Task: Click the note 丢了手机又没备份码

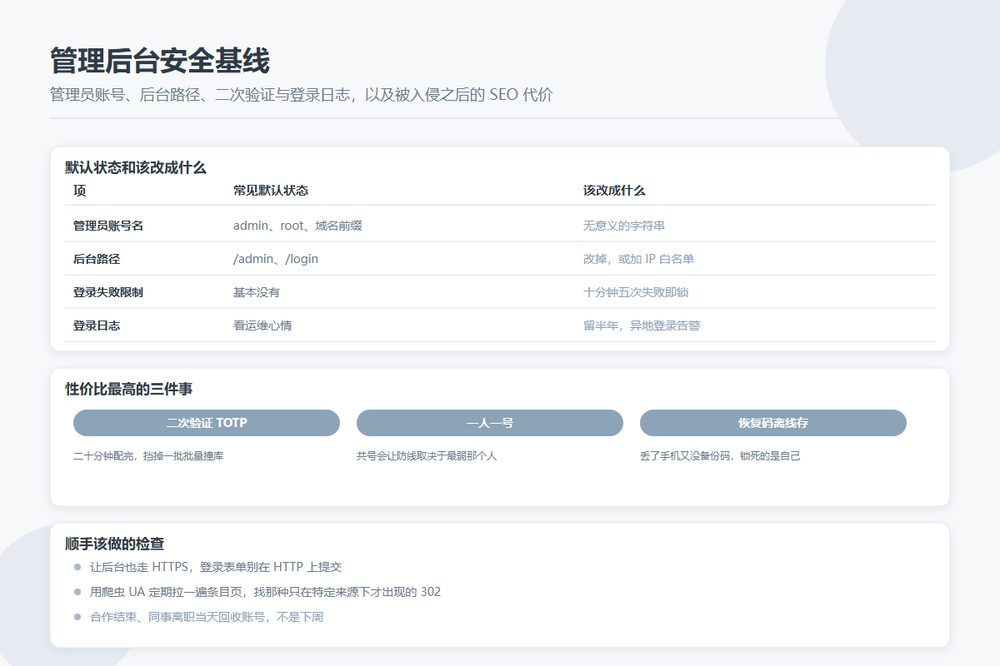Action: (720, 456)
